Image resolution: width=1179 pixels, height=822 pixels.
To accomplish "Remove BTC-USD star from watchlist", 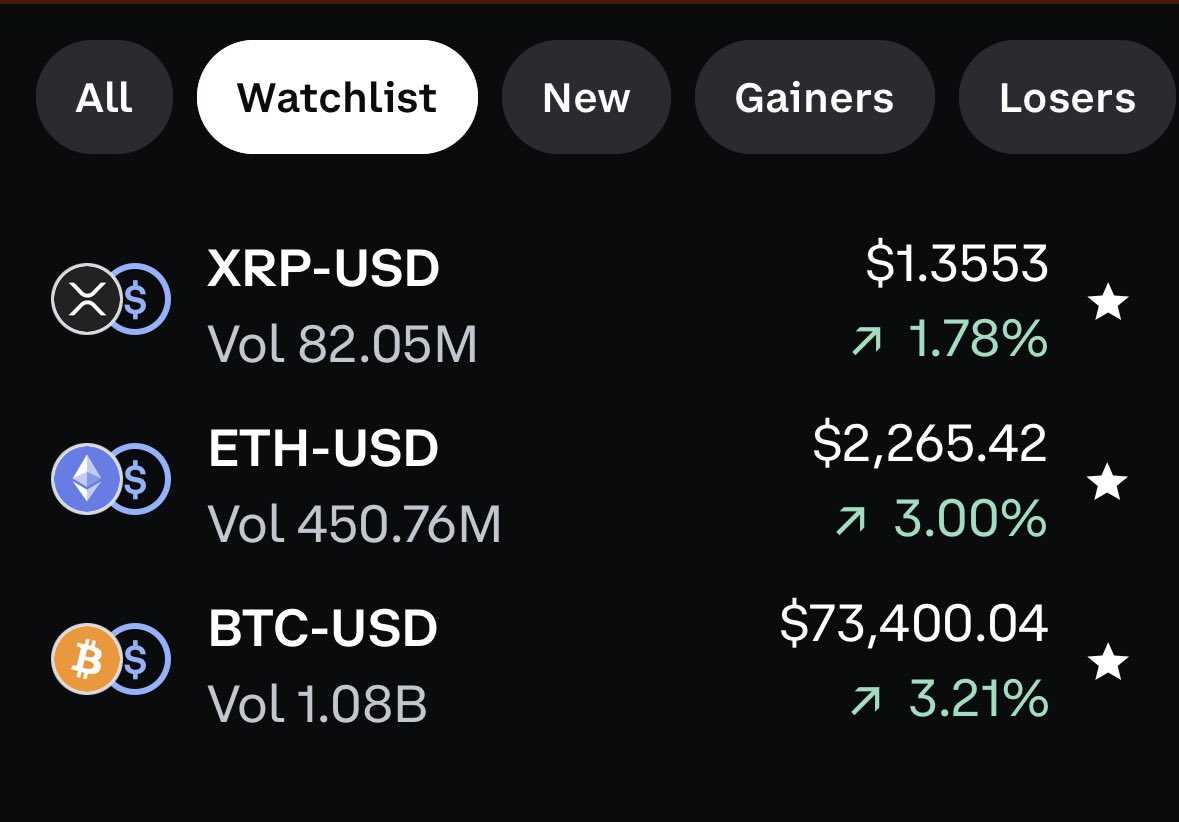I will [x=1108, y=662].
